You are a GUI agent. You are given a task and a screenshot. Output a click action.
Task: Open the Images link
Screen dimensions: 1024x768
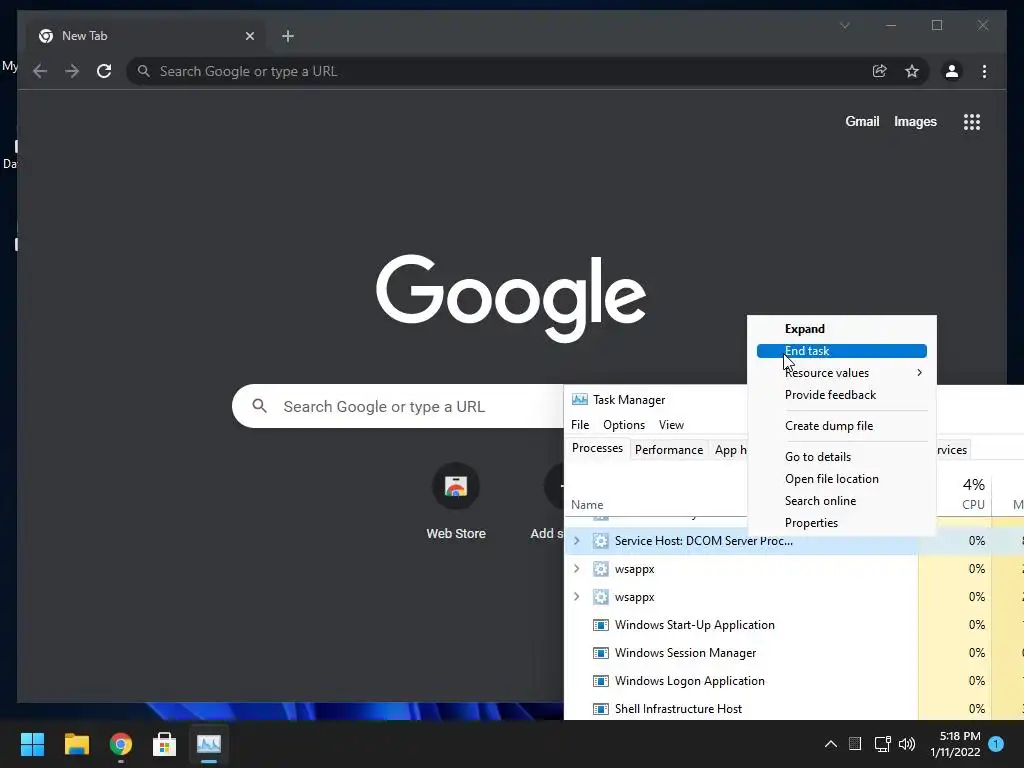pos(915,121)
